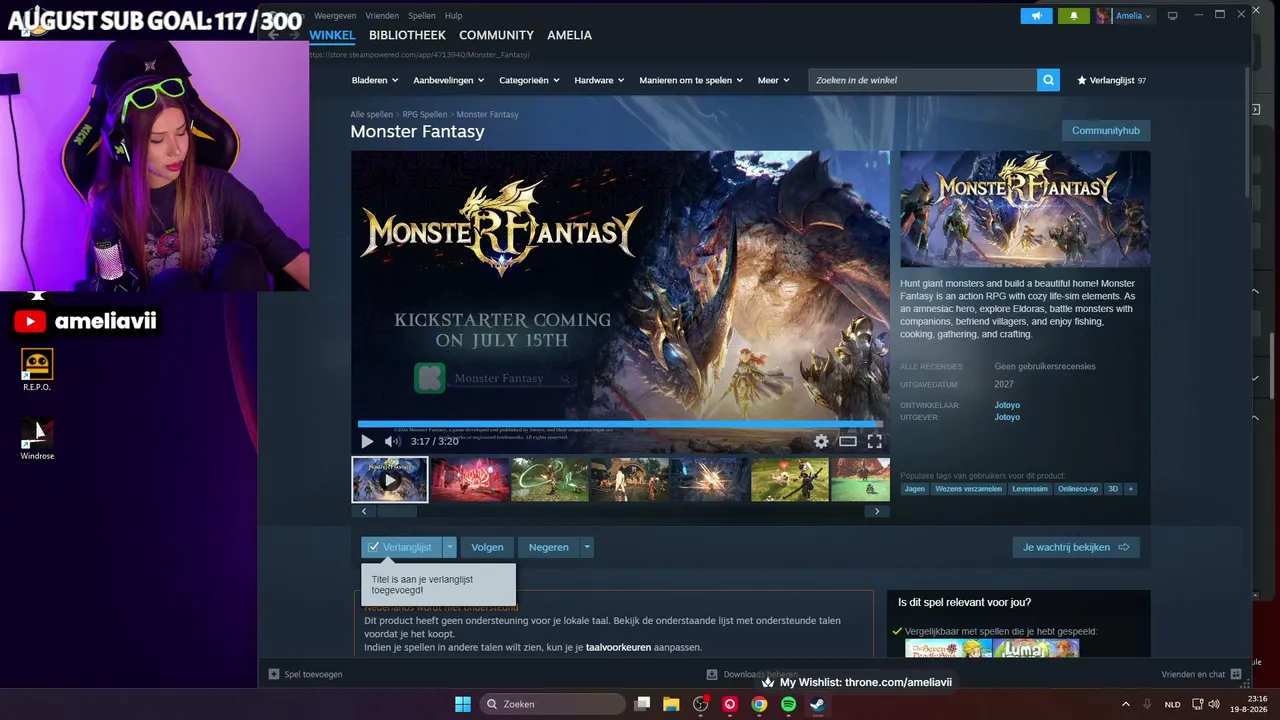Open the red circular app in taskbar

pyautogui.click(x=730, y=704)
